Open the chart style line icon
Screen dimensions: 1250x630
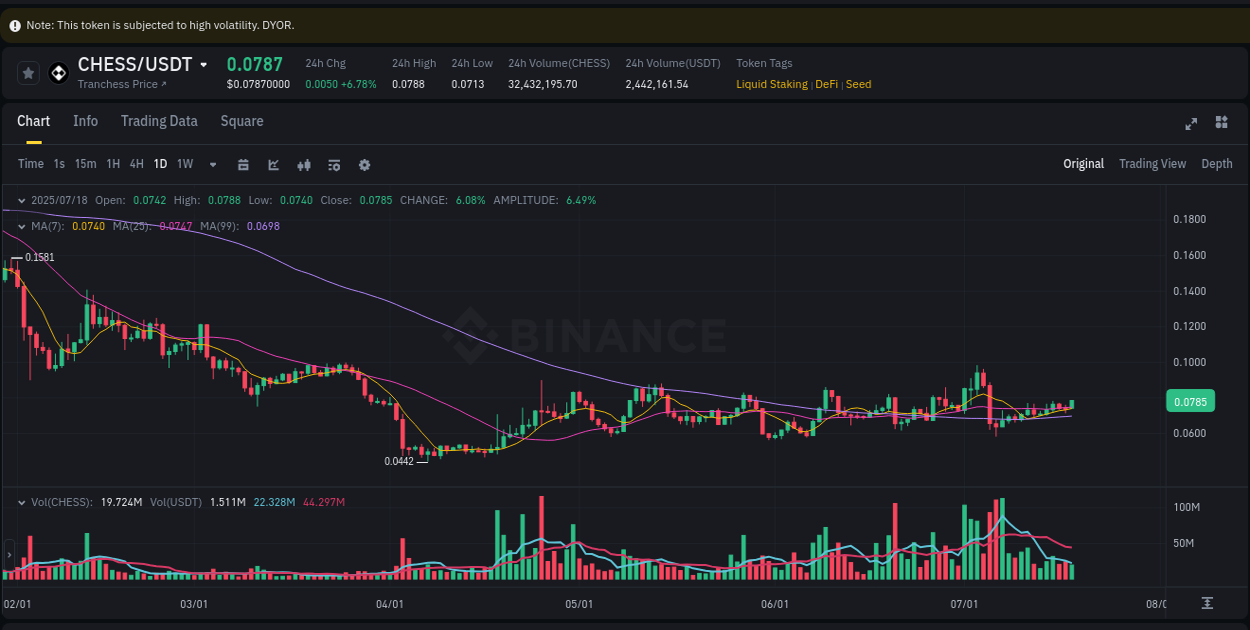tap(273, 164)
